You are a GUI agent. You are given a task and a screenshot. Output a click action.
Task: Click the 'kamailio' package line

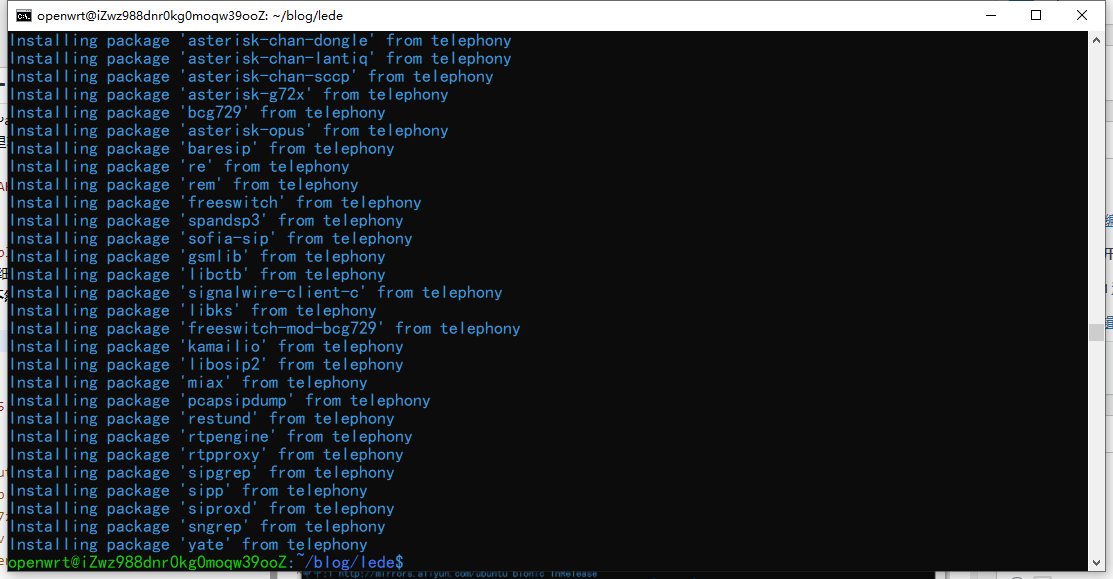click(206, 347)
